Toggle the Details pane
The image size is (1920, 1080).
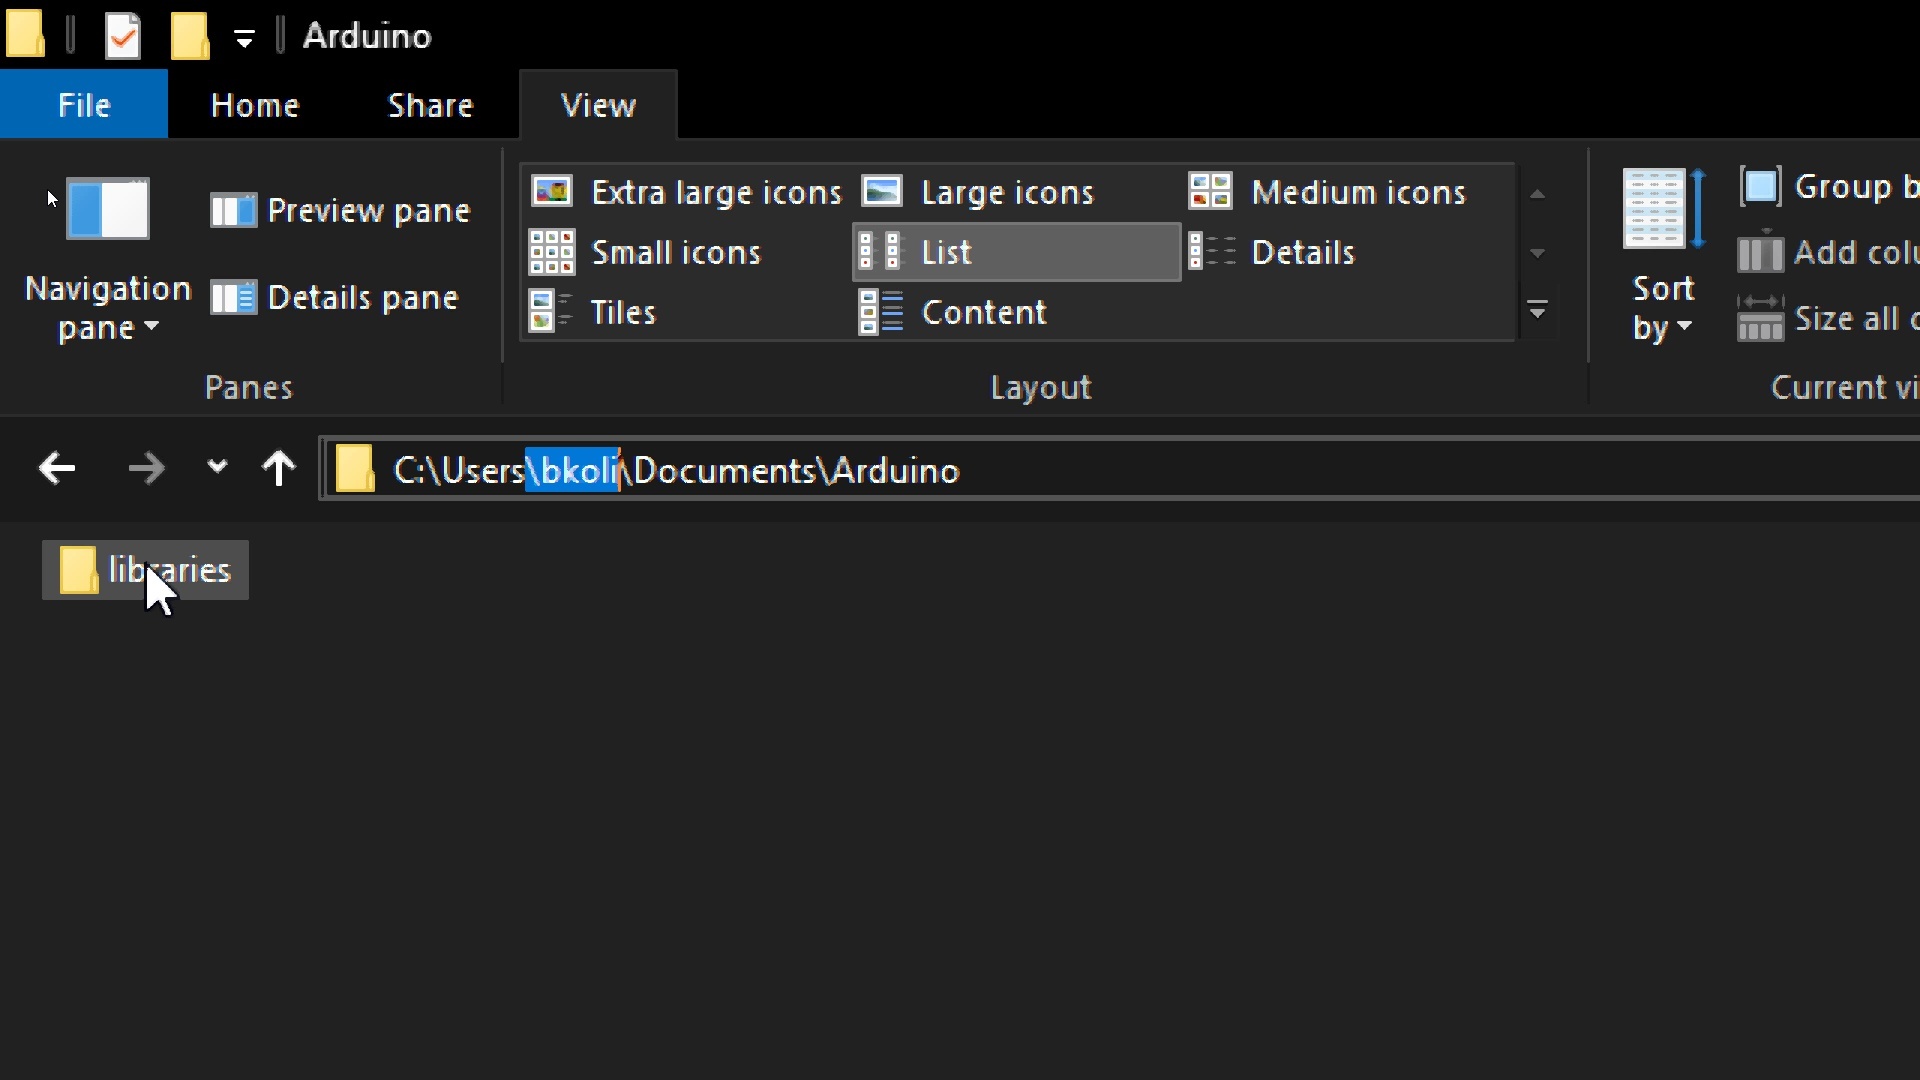pyautogui.click(x=335, y=298)
